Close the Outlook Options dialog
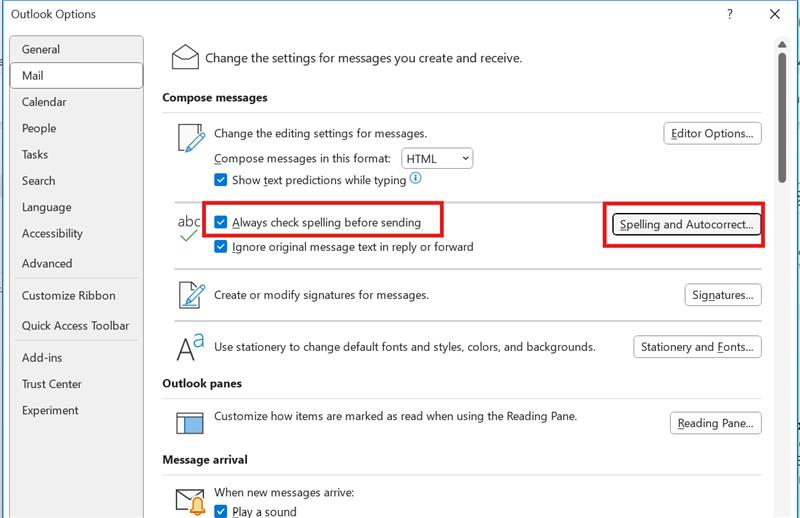This screenshot has height=518, width=800. coord(774,14)
